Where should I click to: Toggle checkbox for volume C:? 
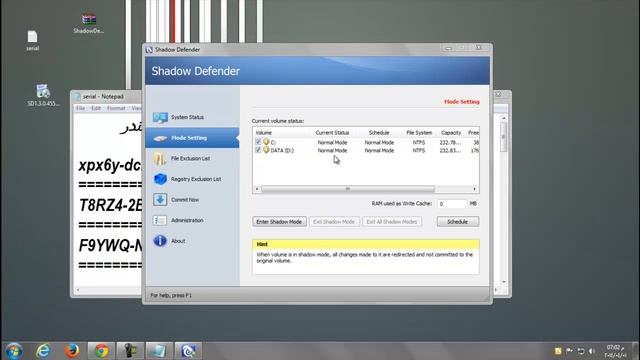click(258, 142)
